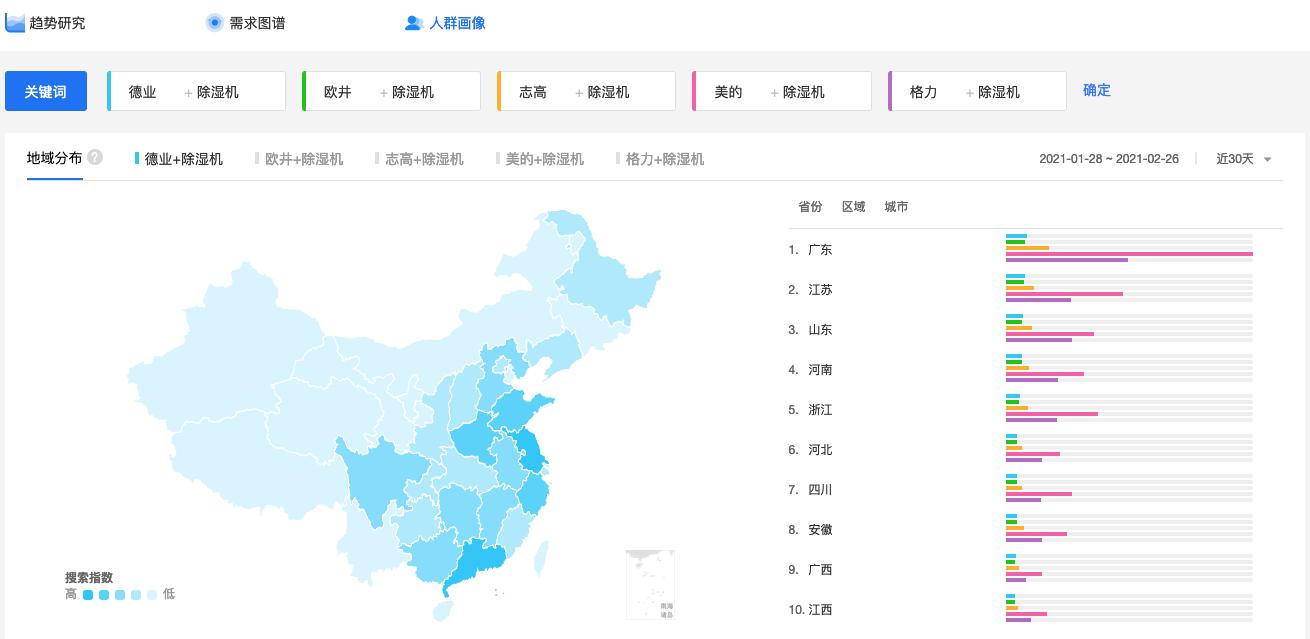Click the 南海诸岛 inset map

(650, 584)
